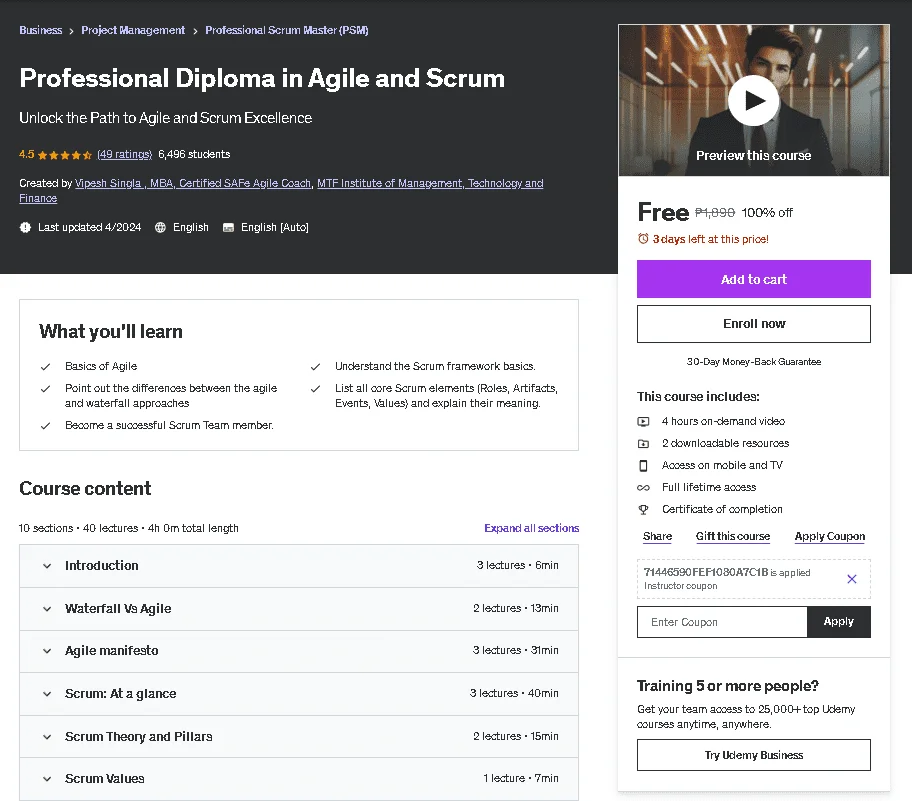Expand the Introduction section

299,565
